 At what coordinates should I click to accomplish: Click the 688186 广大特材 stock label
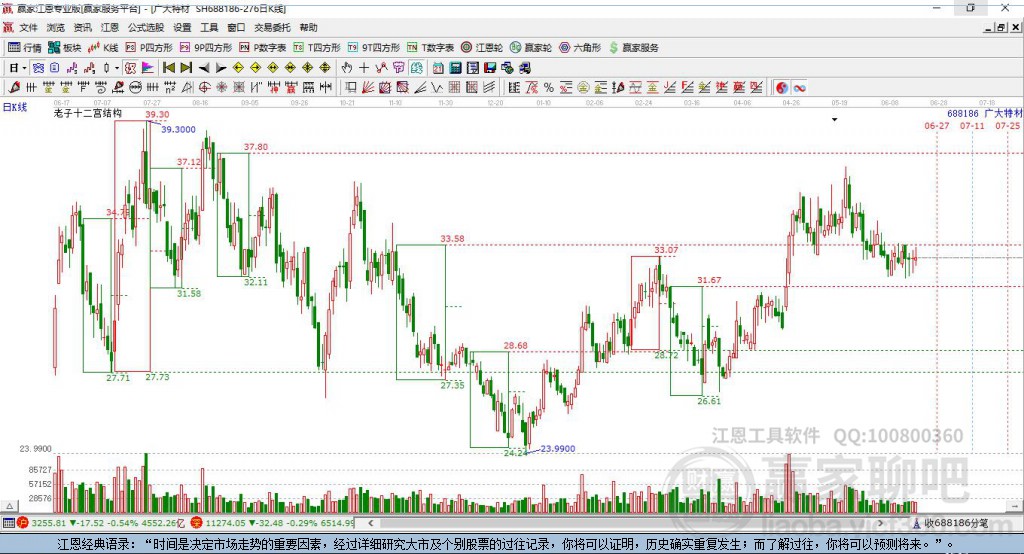[x=985, y=114]
